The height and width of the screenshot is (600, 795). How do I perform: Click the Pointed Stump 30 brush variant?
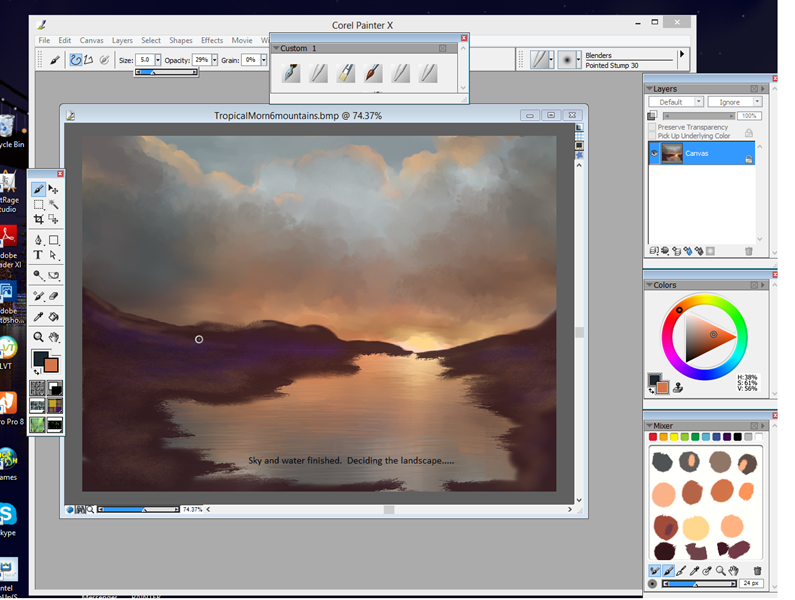(x=612, y=65)
